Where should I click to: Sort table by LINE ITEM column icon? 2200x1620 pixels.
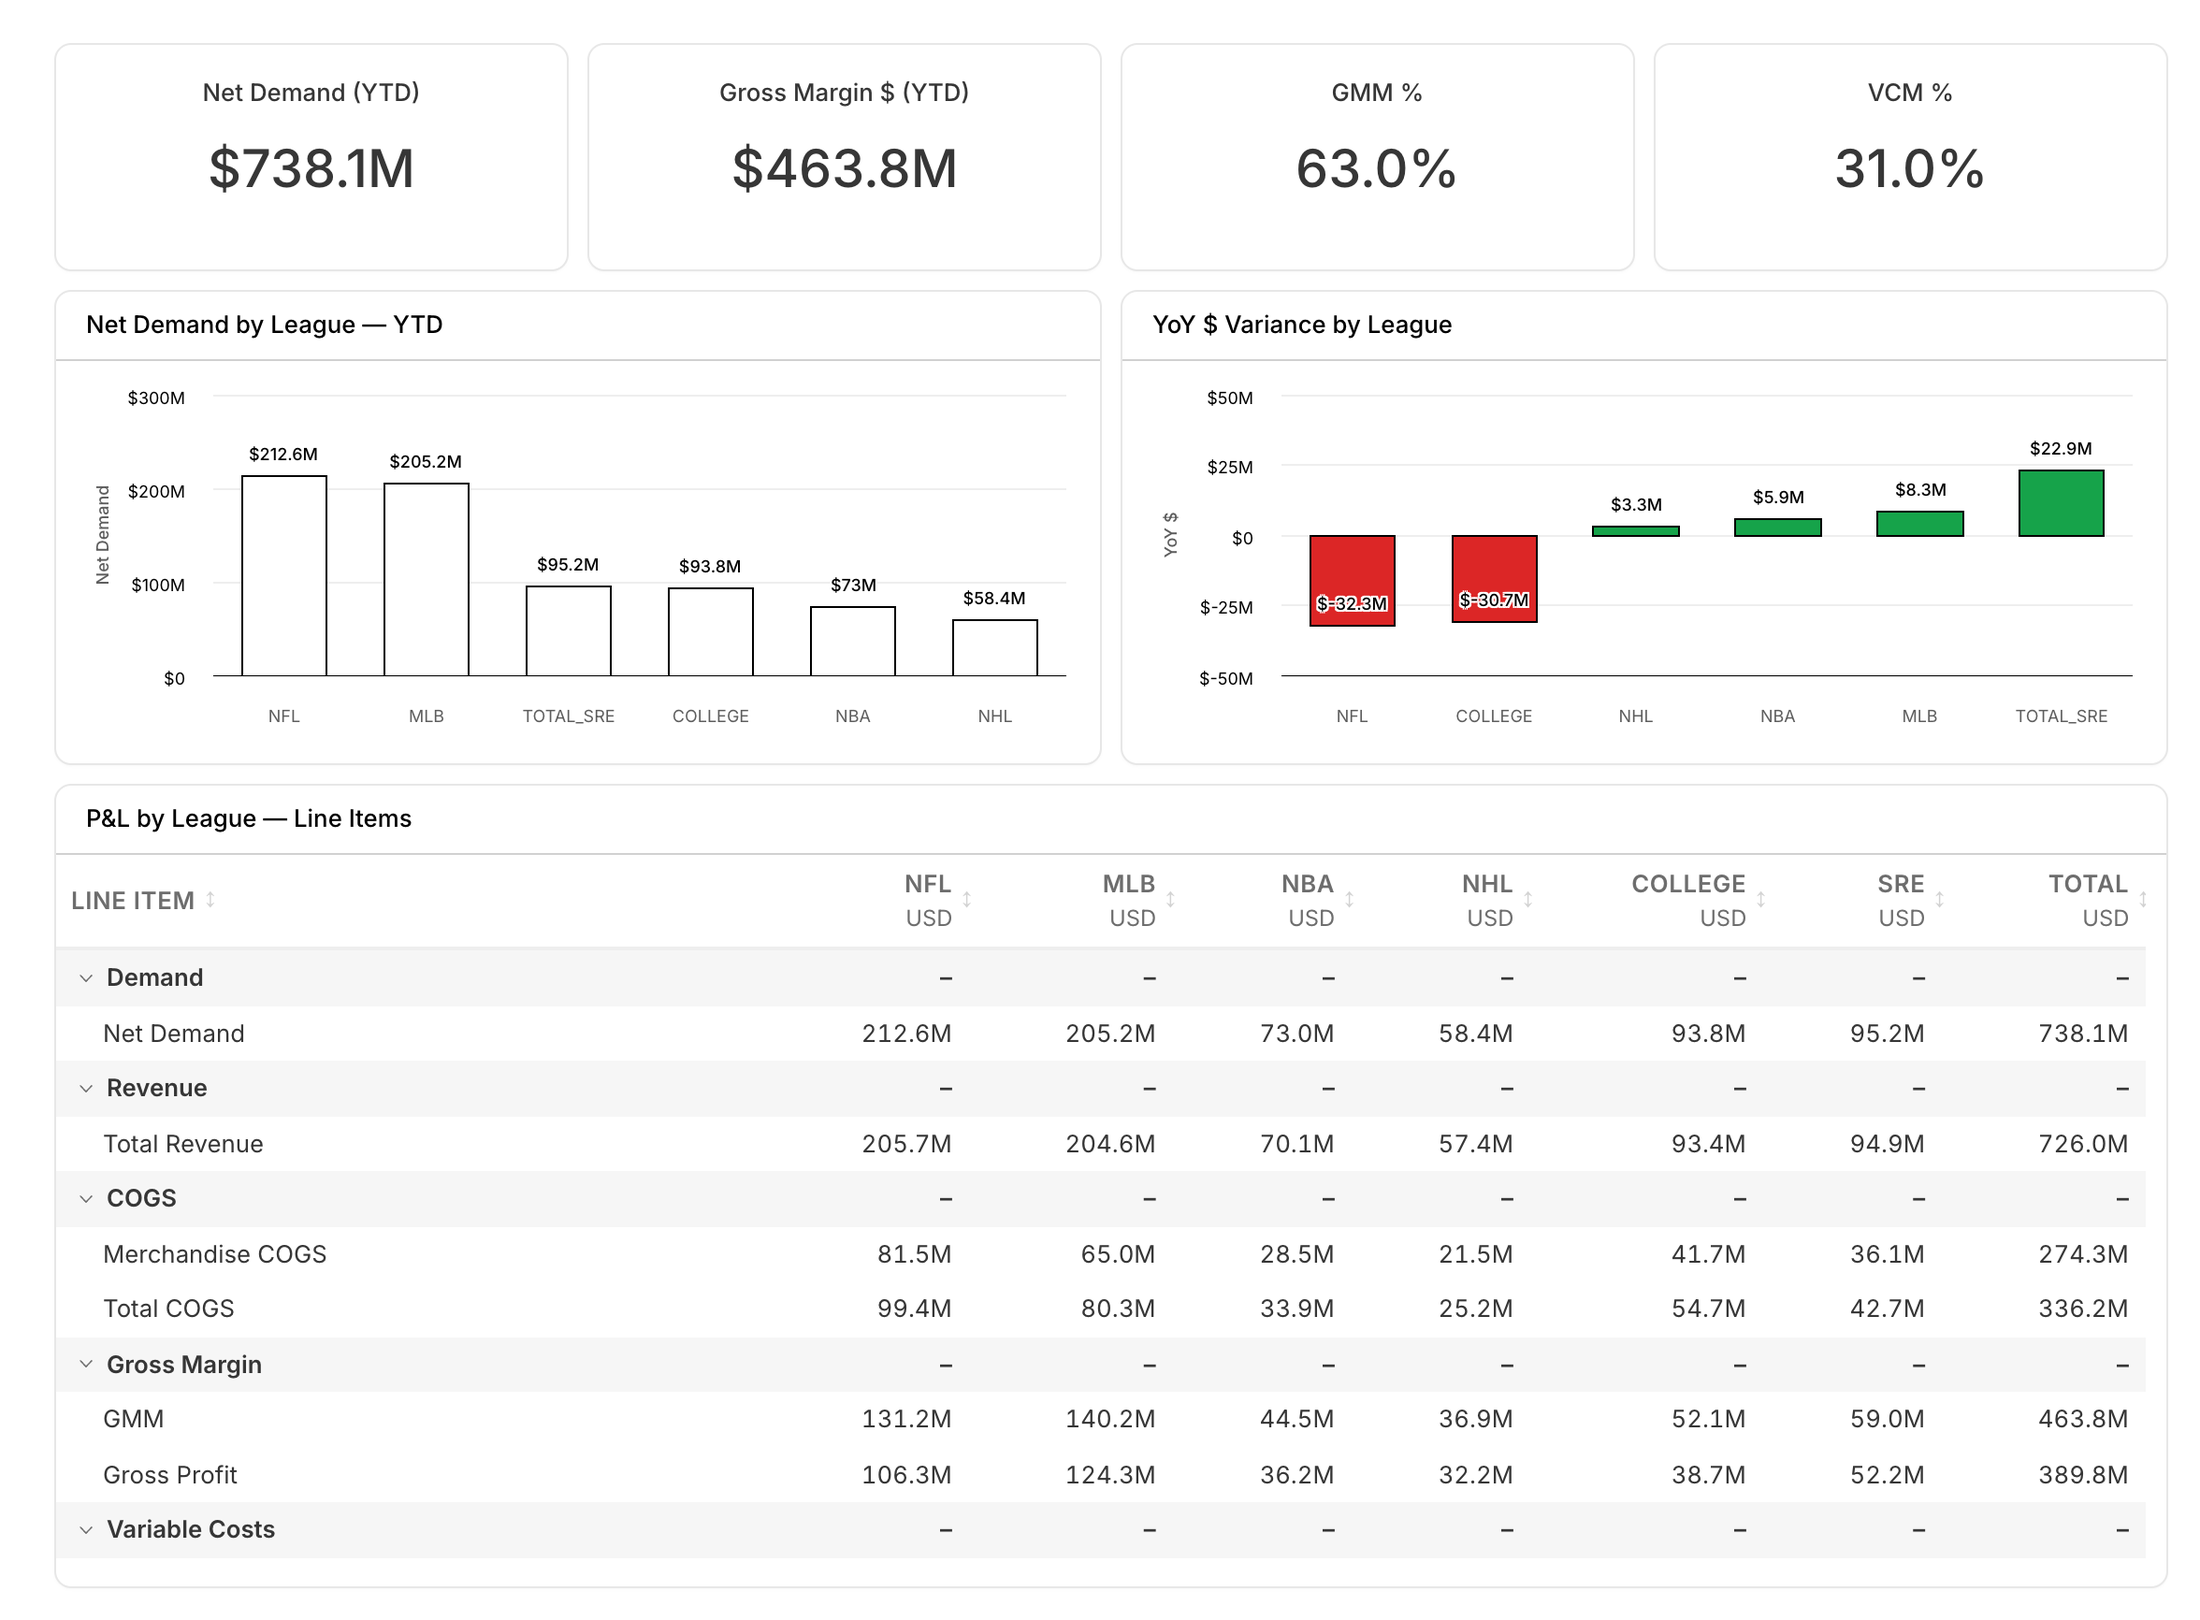click(210, 900)
